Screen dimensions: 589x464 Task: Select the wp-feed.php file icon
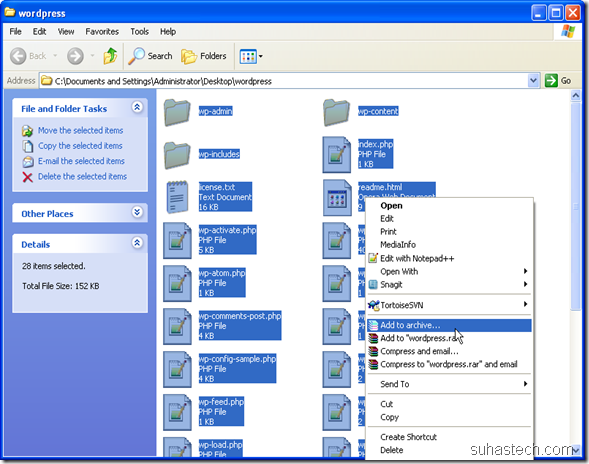tap(177, 412)
